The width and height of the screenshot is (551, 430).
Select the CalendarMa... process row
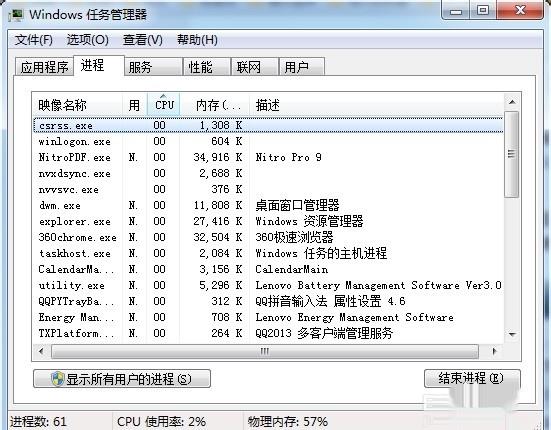coord(268,269)
